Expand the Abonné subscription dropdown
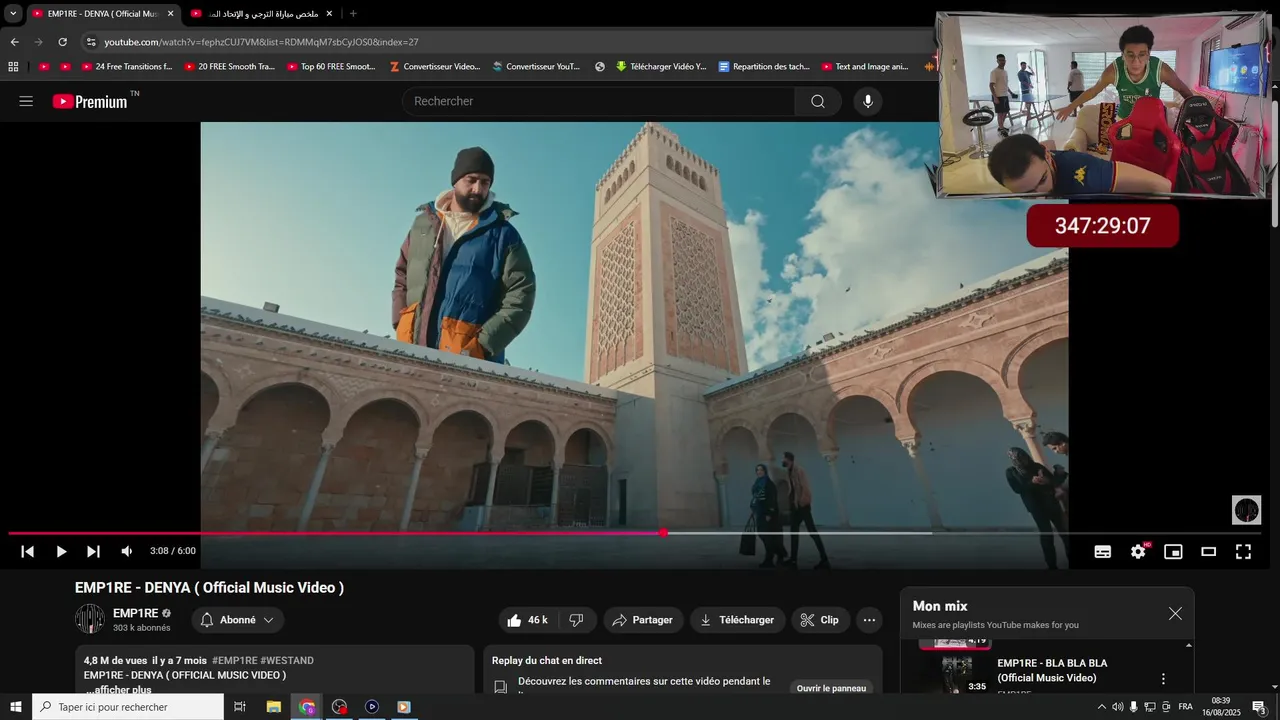This screenshot has height=720, width=1280. pyautogui.click(x=238, y=620)
